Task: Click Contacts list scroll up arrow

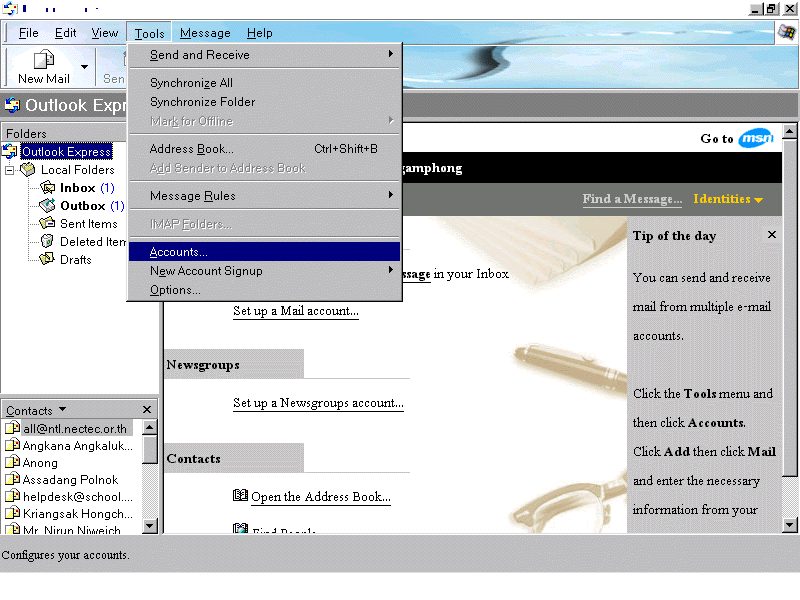Action: click(x=149, y=427)
